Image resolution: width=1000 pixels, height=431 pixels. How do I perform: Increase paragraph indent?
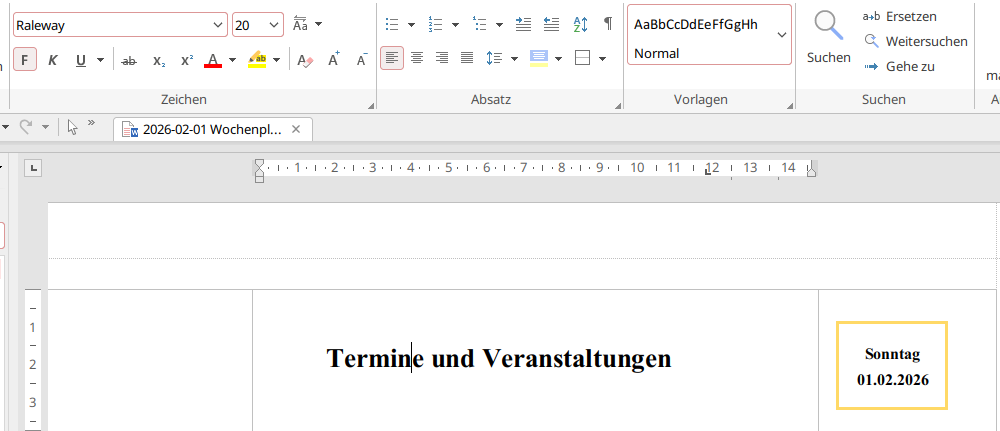pos(524,25)
